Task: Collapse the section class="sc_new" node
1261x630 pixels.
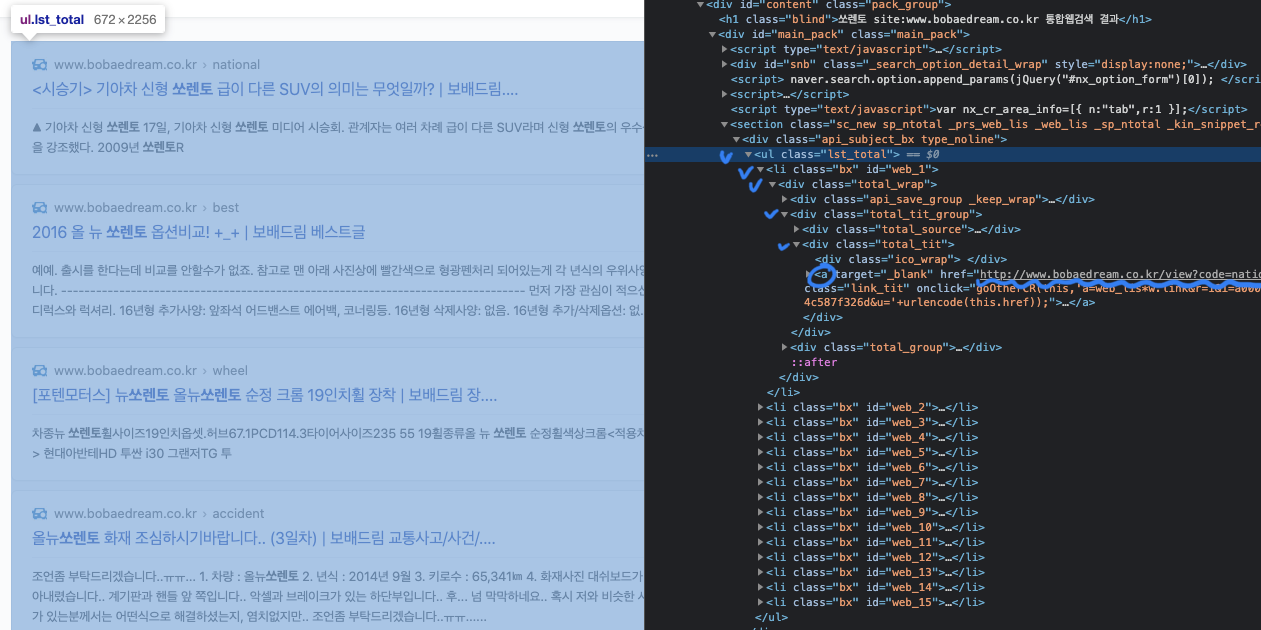Action: [724, 125]
